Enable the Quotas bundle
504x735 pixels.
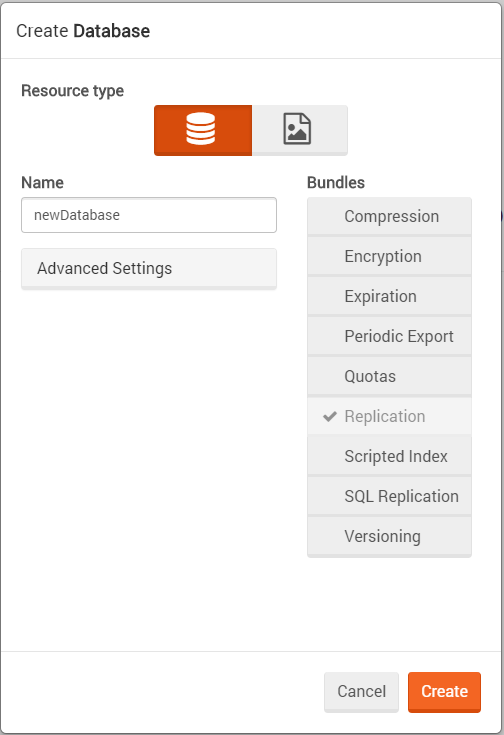[x=389, y=376]
